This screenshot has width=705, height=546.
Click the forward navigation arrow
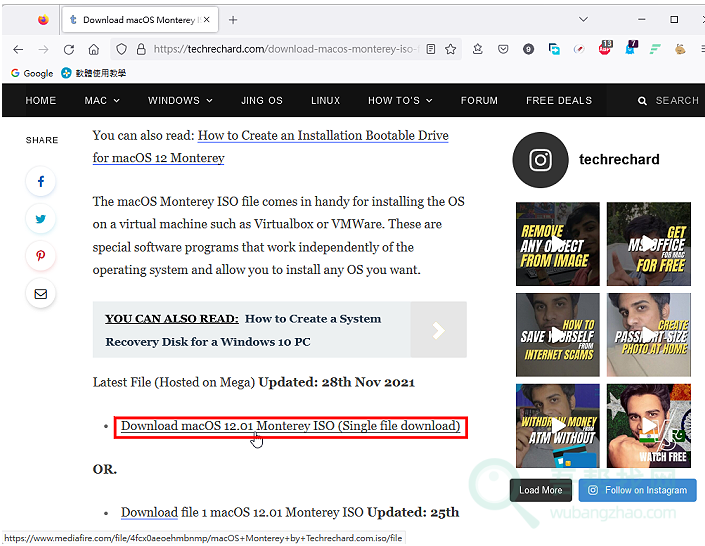(x=43, y=49)
